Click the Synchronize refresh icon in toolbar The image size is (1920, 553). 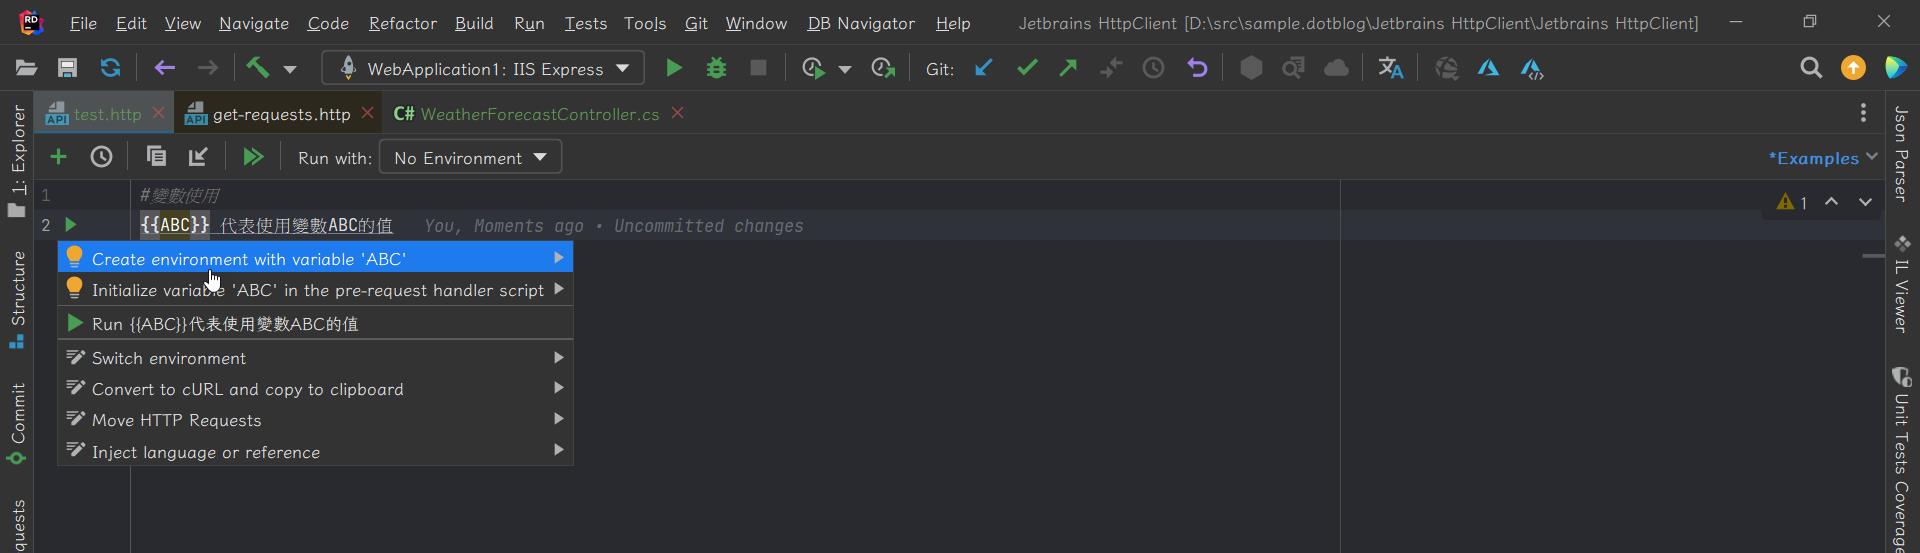[110, 68]
